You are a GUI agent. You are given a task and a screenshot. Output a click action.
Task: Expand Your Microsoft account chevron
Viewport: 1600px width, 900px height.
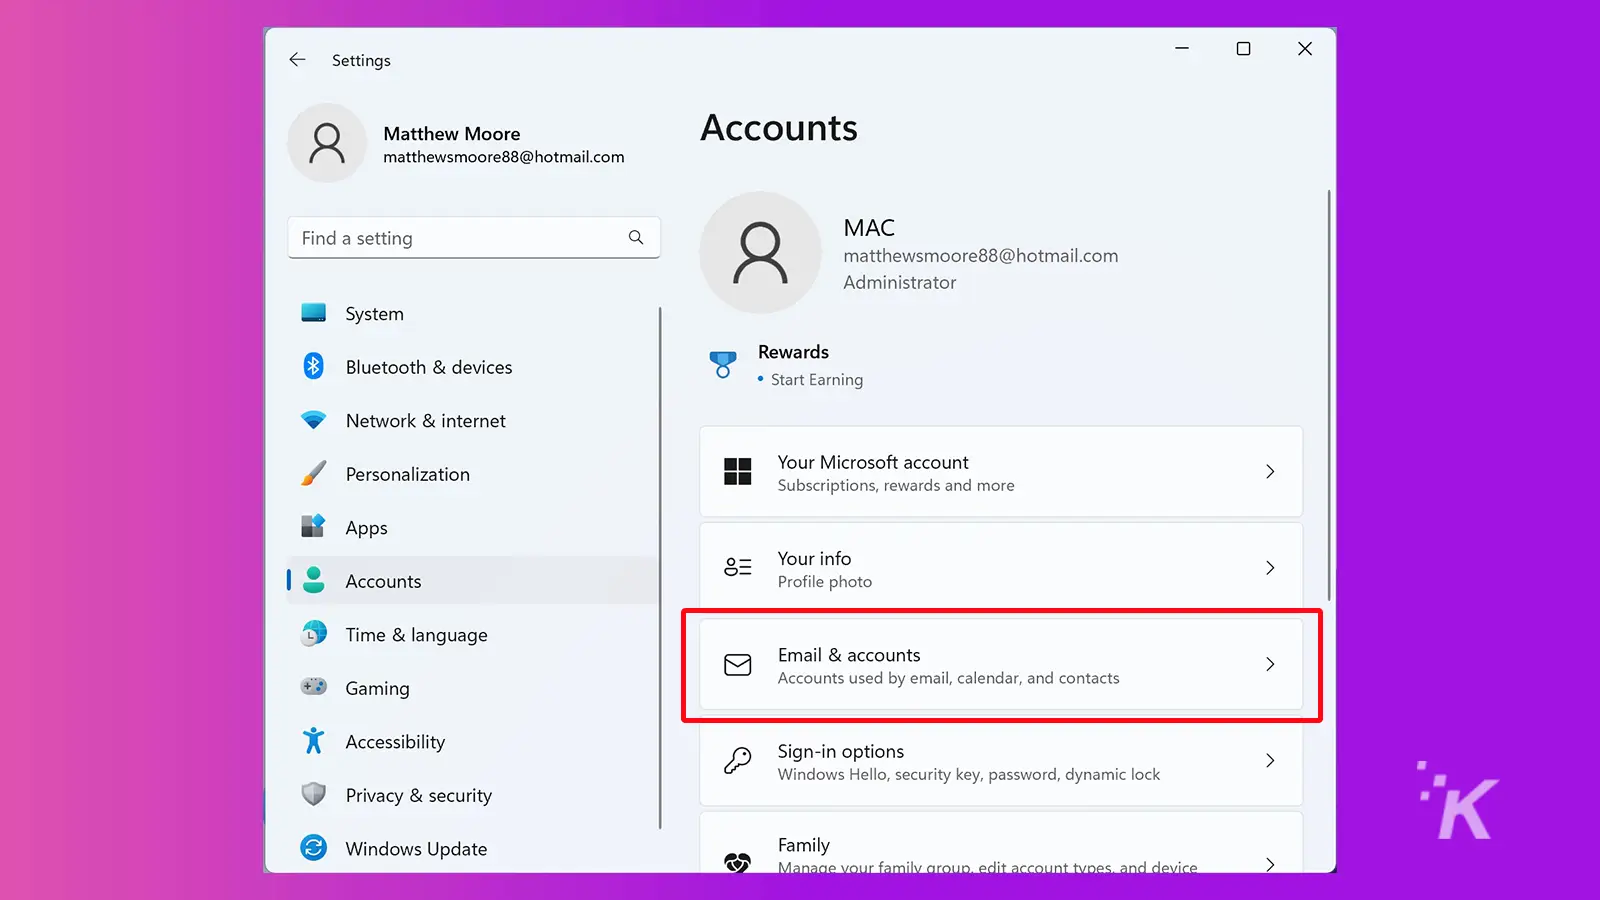pos(1270,471)
